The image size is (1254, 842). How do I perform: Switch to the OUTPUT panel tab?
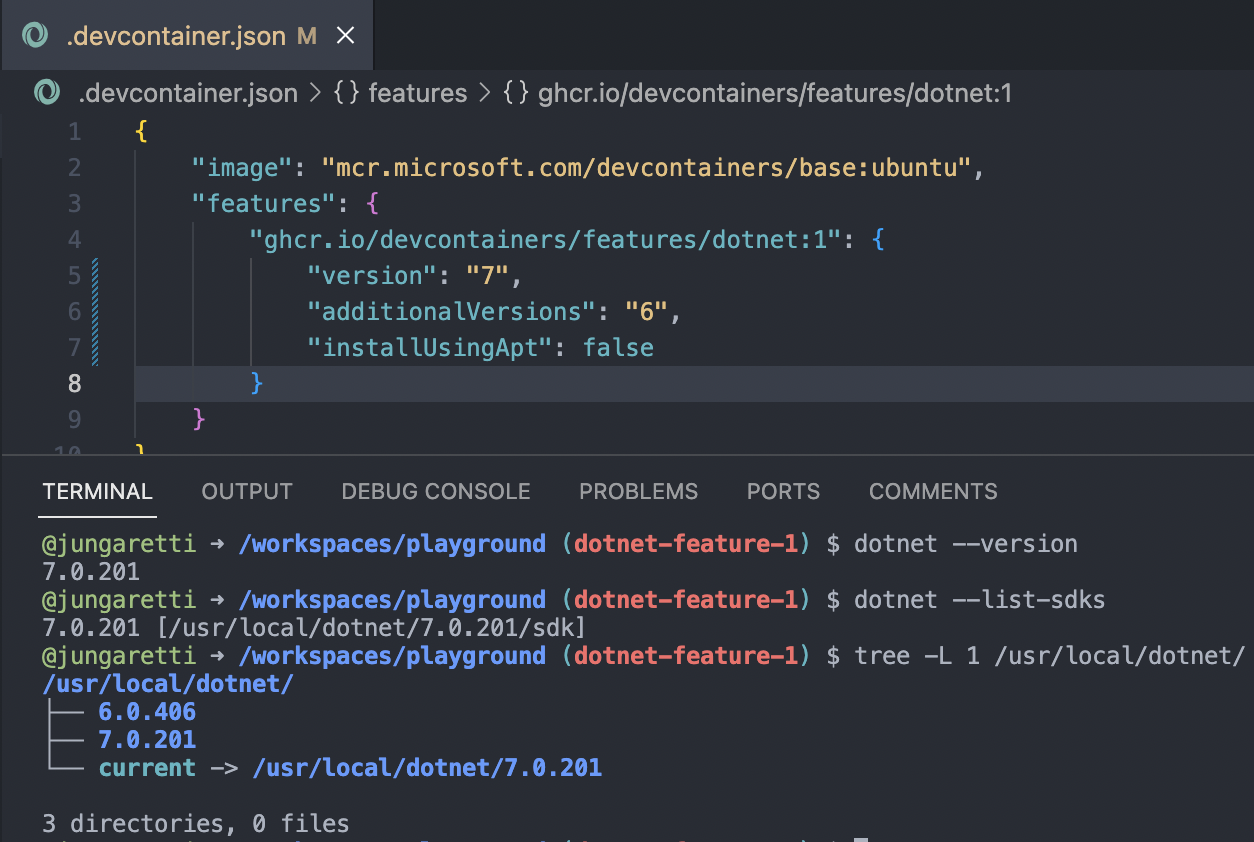(247, 491)
